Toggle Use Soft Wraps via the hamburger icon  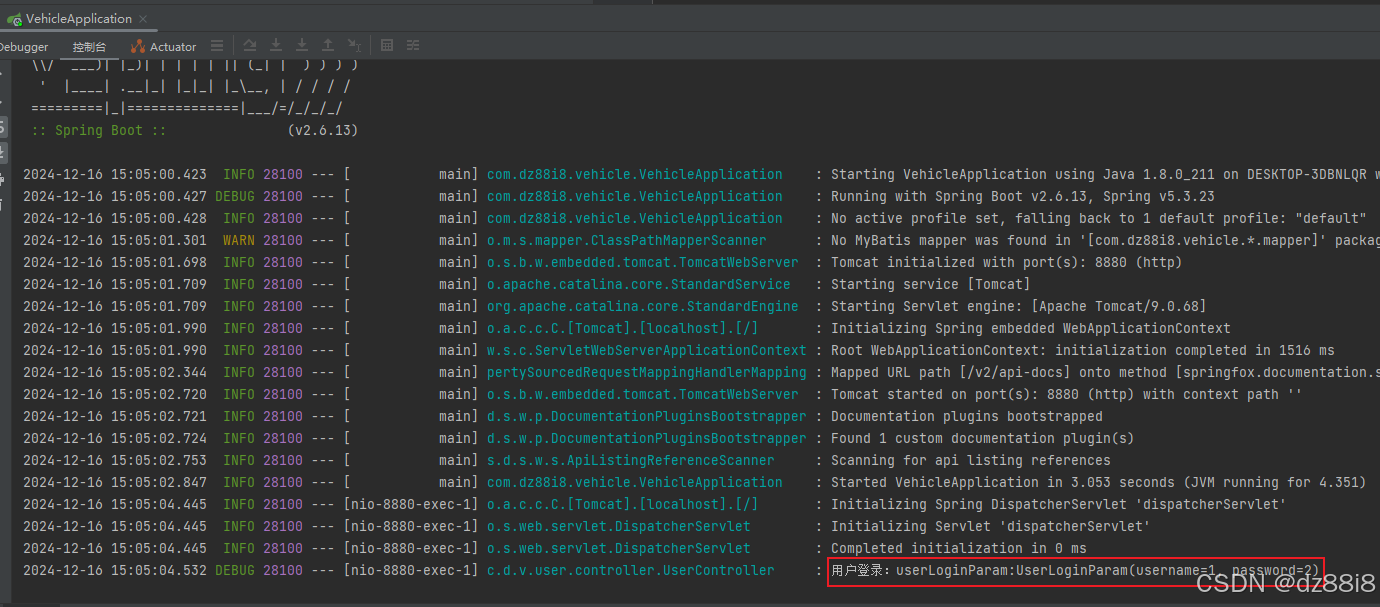point(217,45)
